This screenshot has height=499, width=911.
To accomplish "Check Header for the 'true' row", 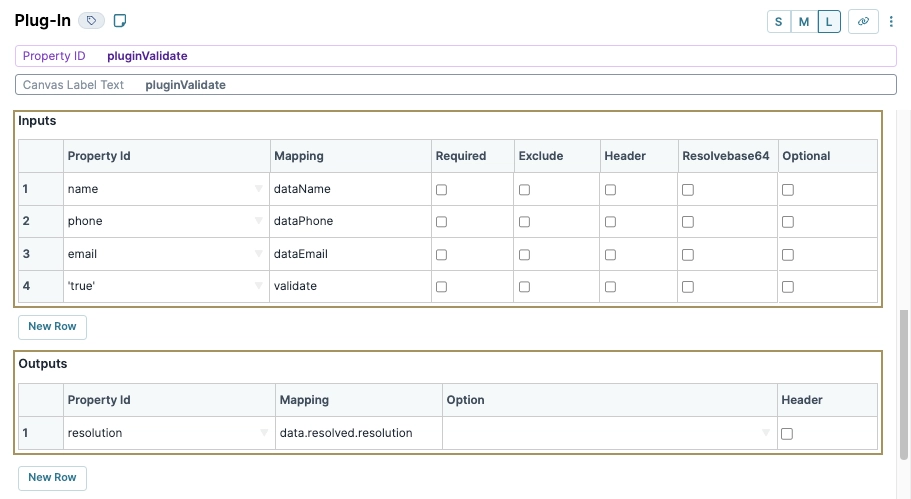I will 611,287.
